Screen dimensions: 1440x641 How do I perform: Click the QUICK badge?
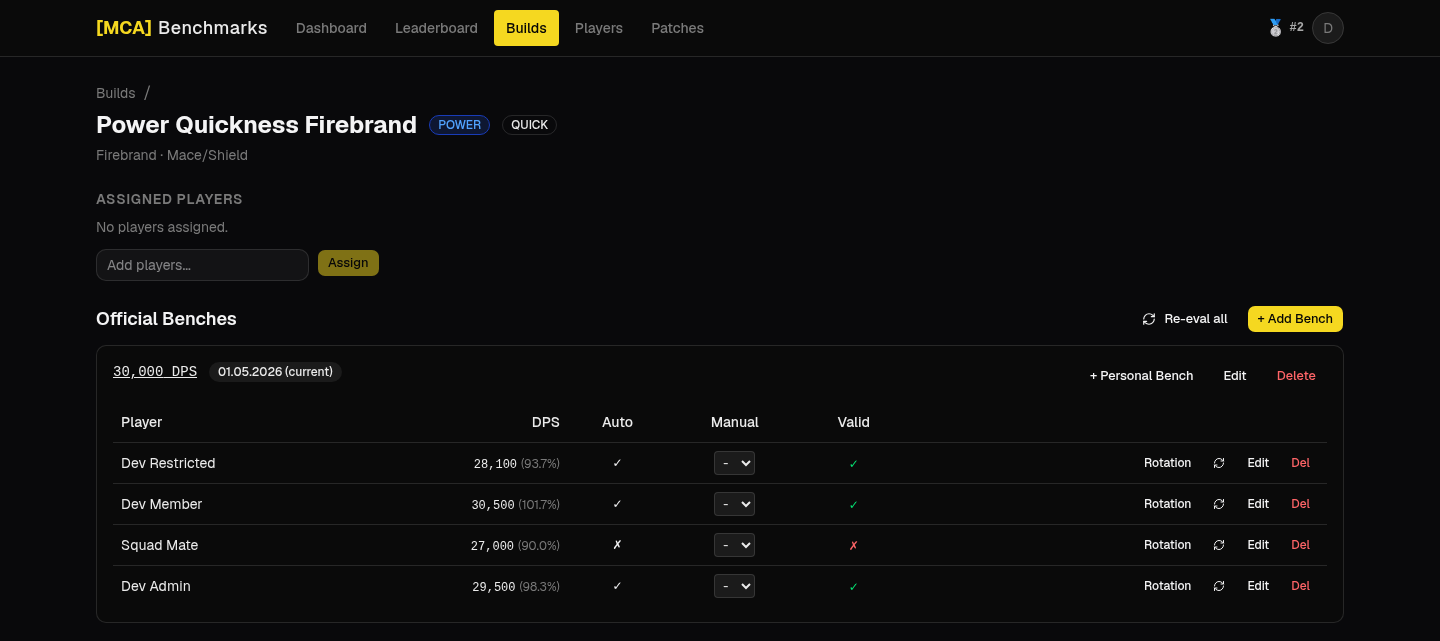529,125
